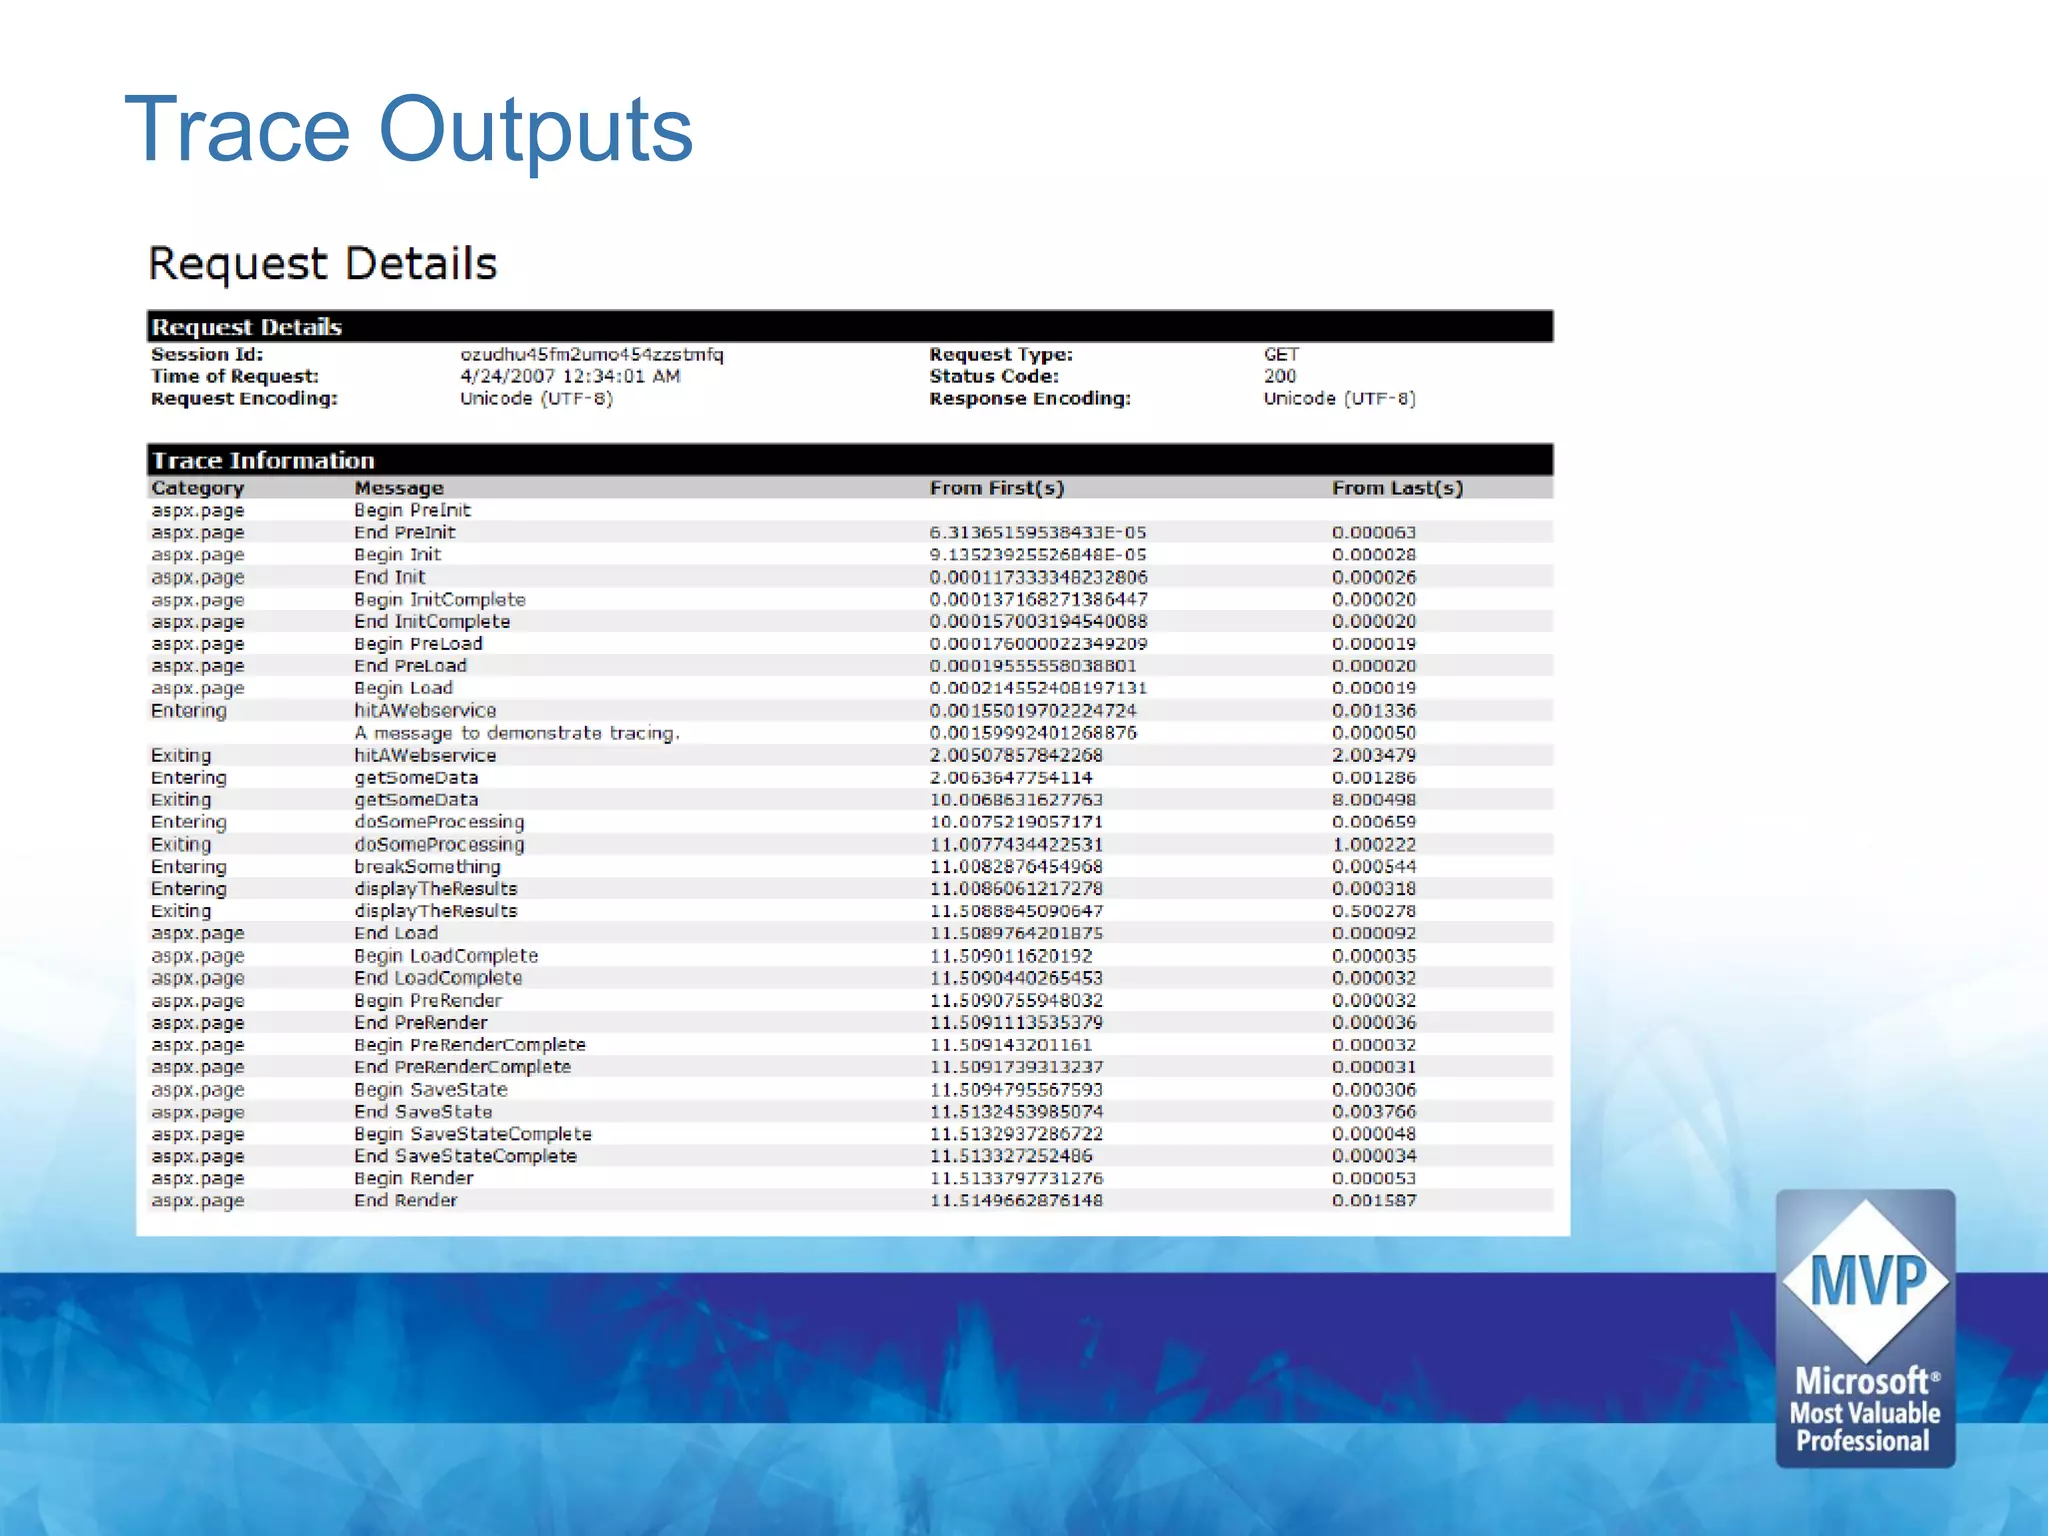The image size is (2048, 1536).
Task: Click the Trace Information black header bar
Action: 850,460
